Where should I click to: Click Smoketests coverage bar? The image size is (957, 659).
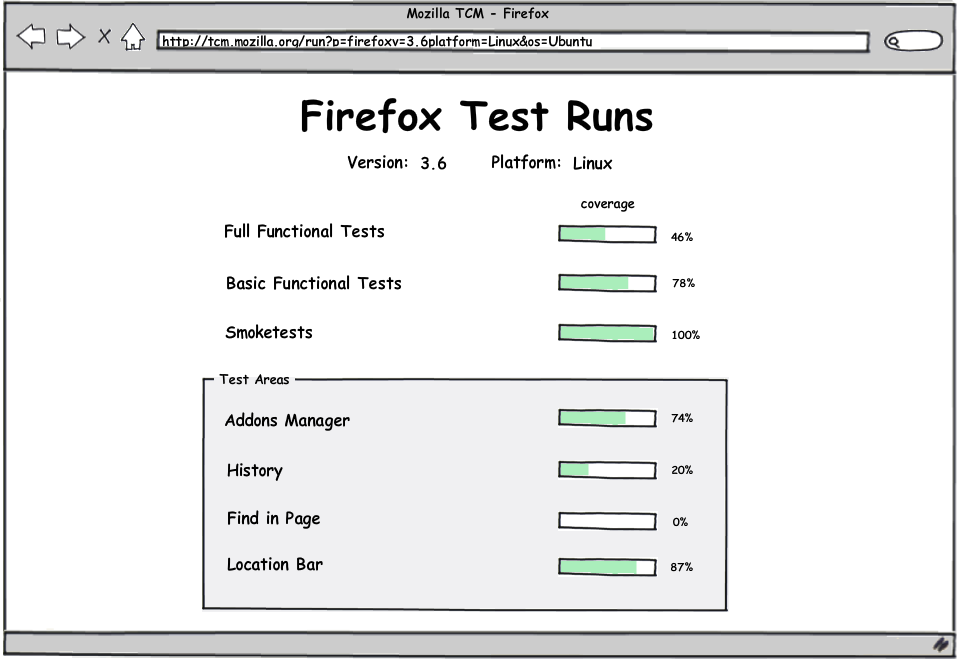click(607, 333)
